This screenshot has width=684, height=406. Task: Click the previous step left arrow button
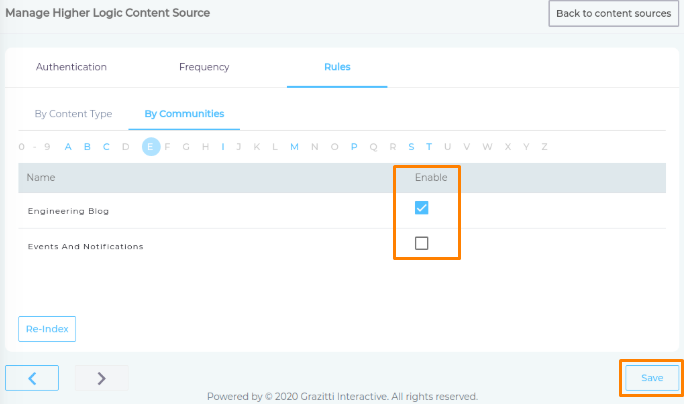tap(32, 378)
